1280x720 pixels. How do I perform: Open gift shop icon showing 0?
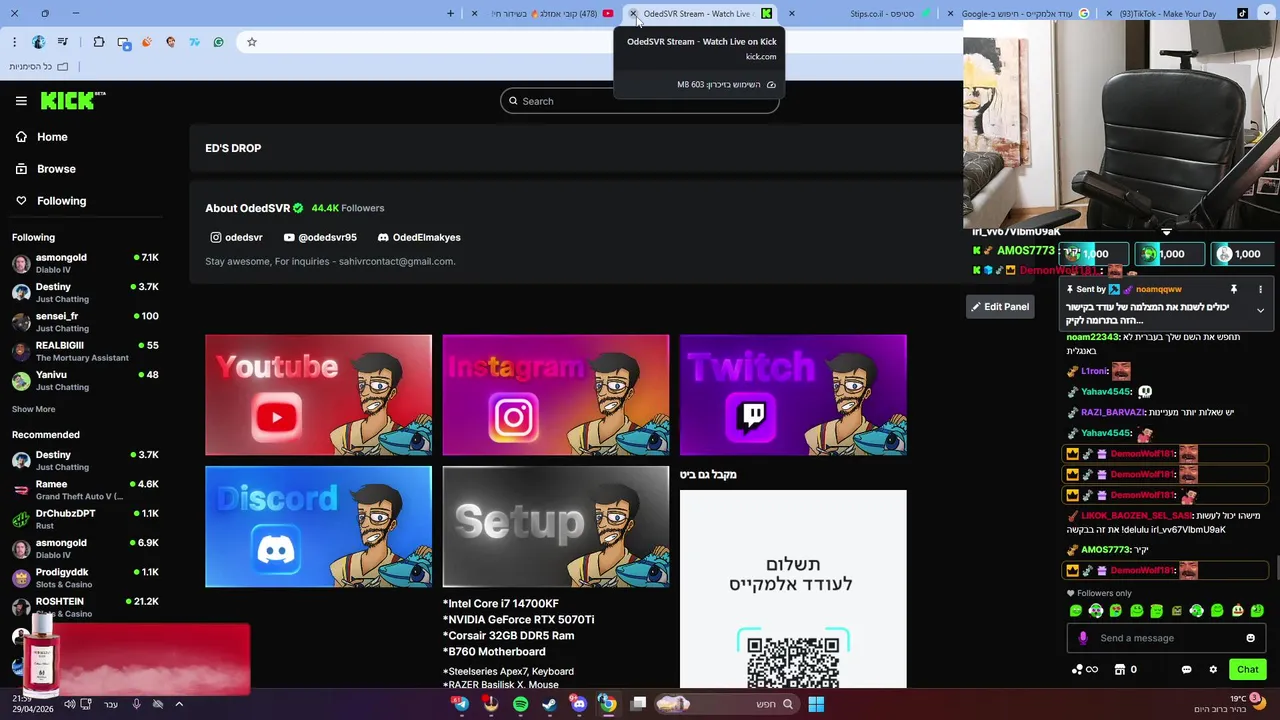pyautogui.click(x=1126, y=670)
